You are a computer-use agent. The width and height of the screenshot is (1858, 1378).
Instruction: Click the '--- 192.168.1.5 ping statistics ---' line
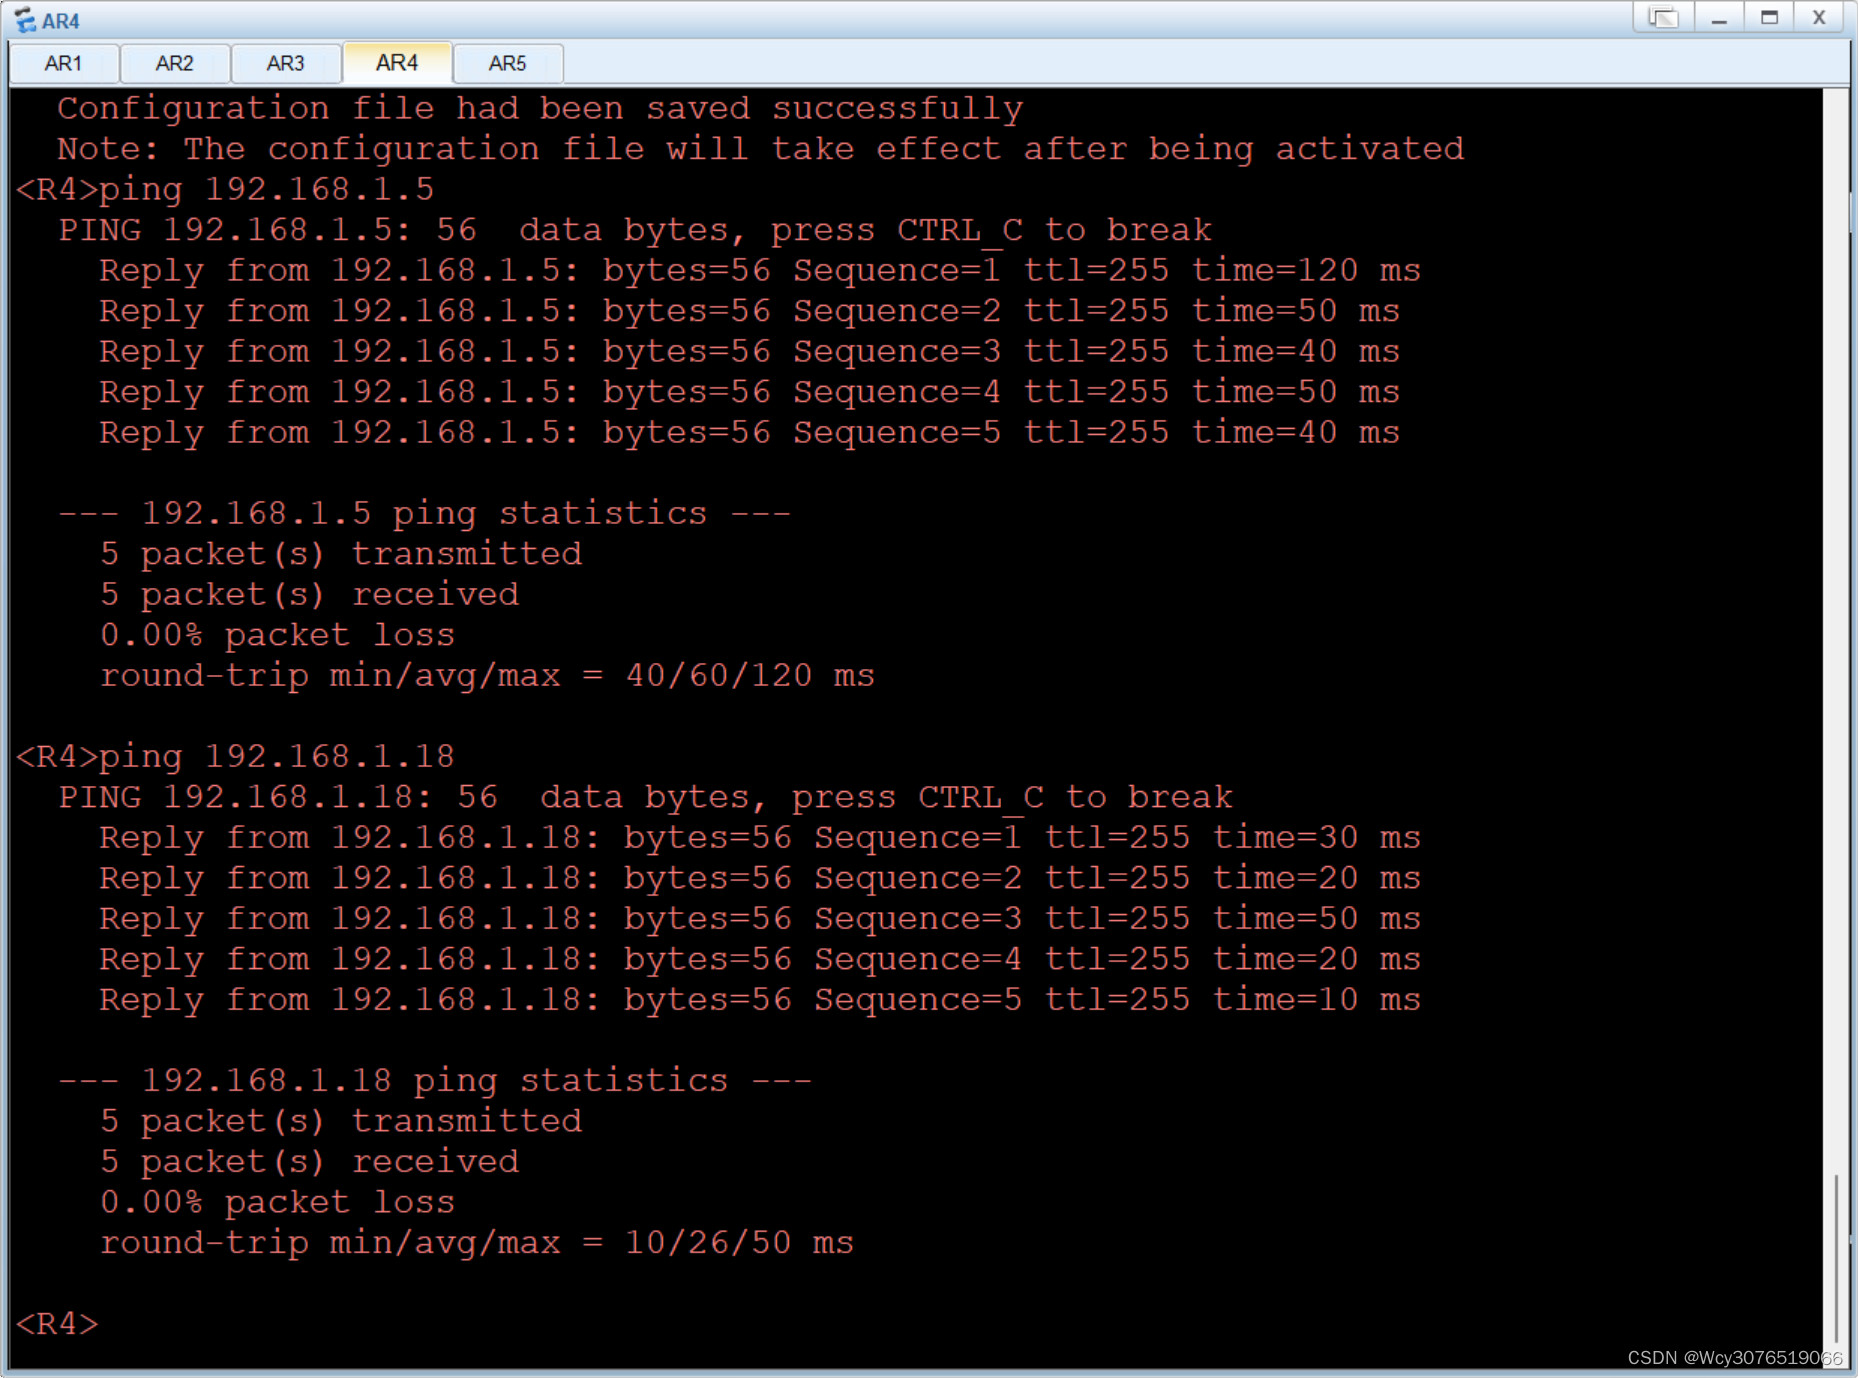click(424, 514)
